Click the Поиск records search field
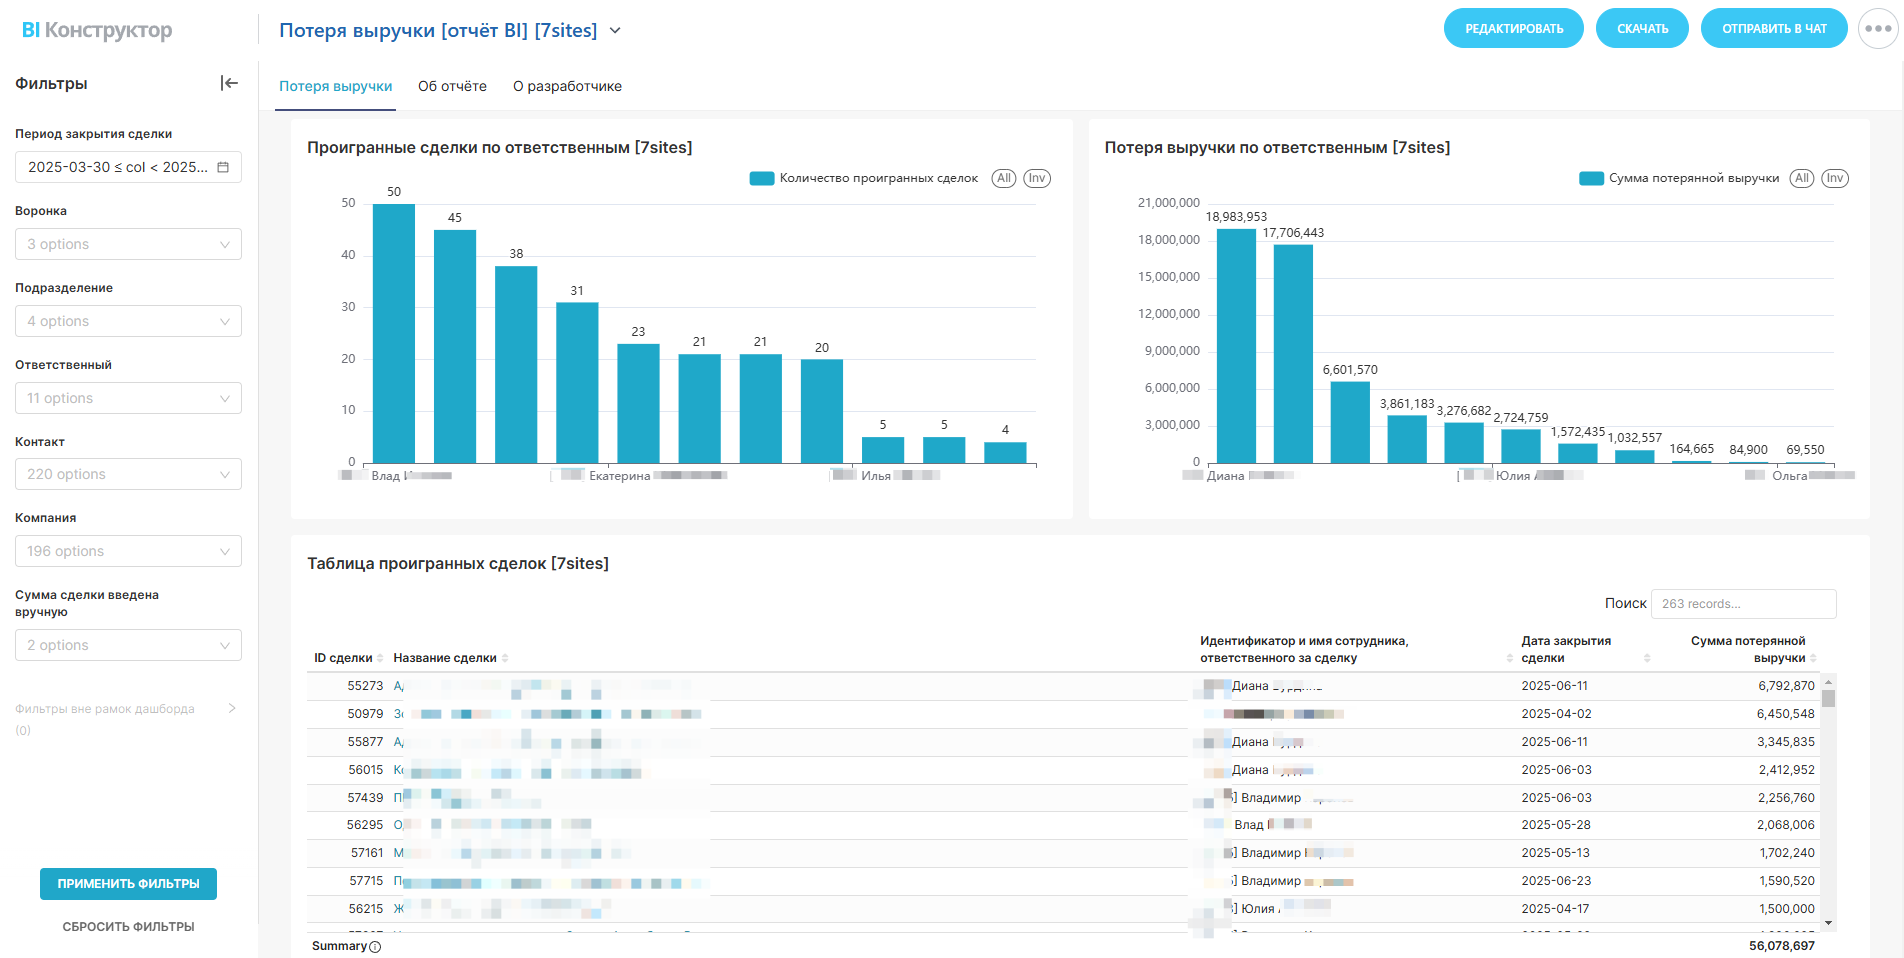Viewport: 1904px width, 958px height. (x=1743, y=604)
